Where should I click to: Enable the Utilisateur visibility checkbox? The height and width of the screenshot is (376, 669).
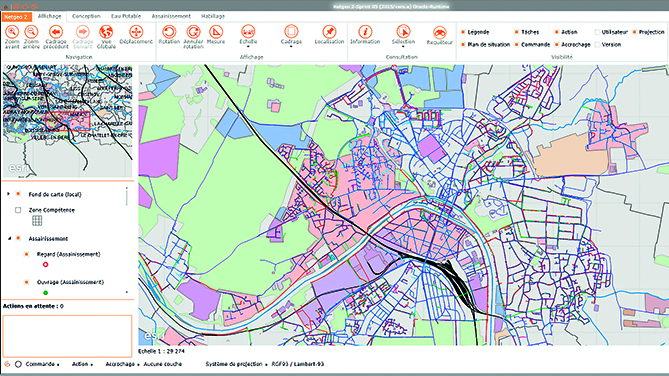pyautogui.click(x=597, y=32)
